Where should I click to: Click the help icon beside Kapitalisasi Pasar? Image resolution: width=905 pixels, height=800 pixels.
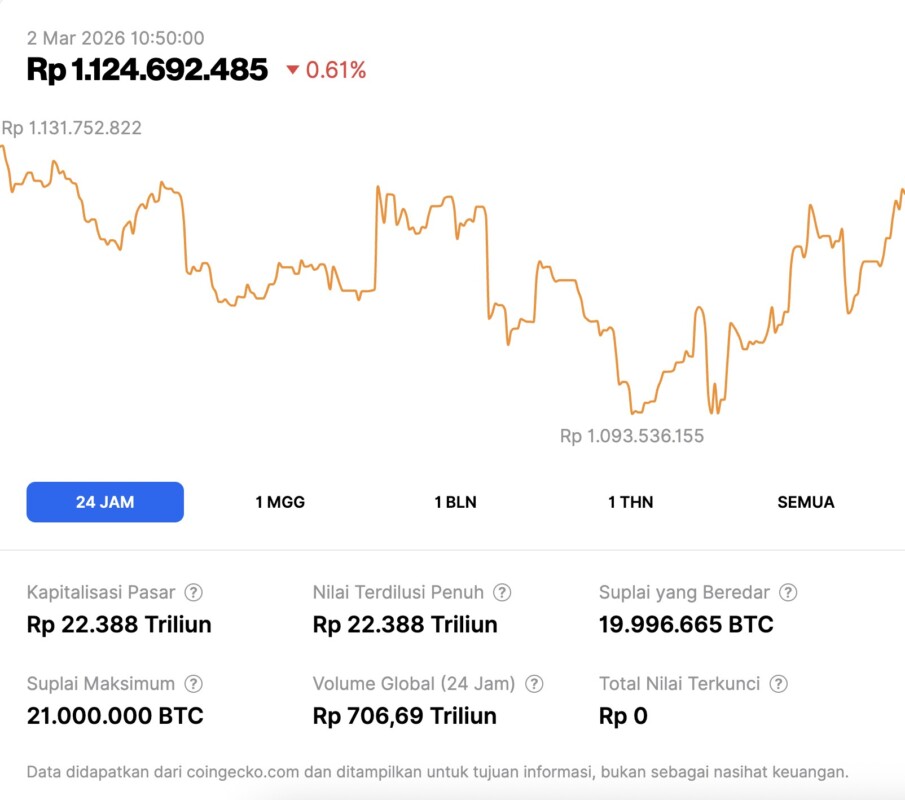tap(194, 592)
